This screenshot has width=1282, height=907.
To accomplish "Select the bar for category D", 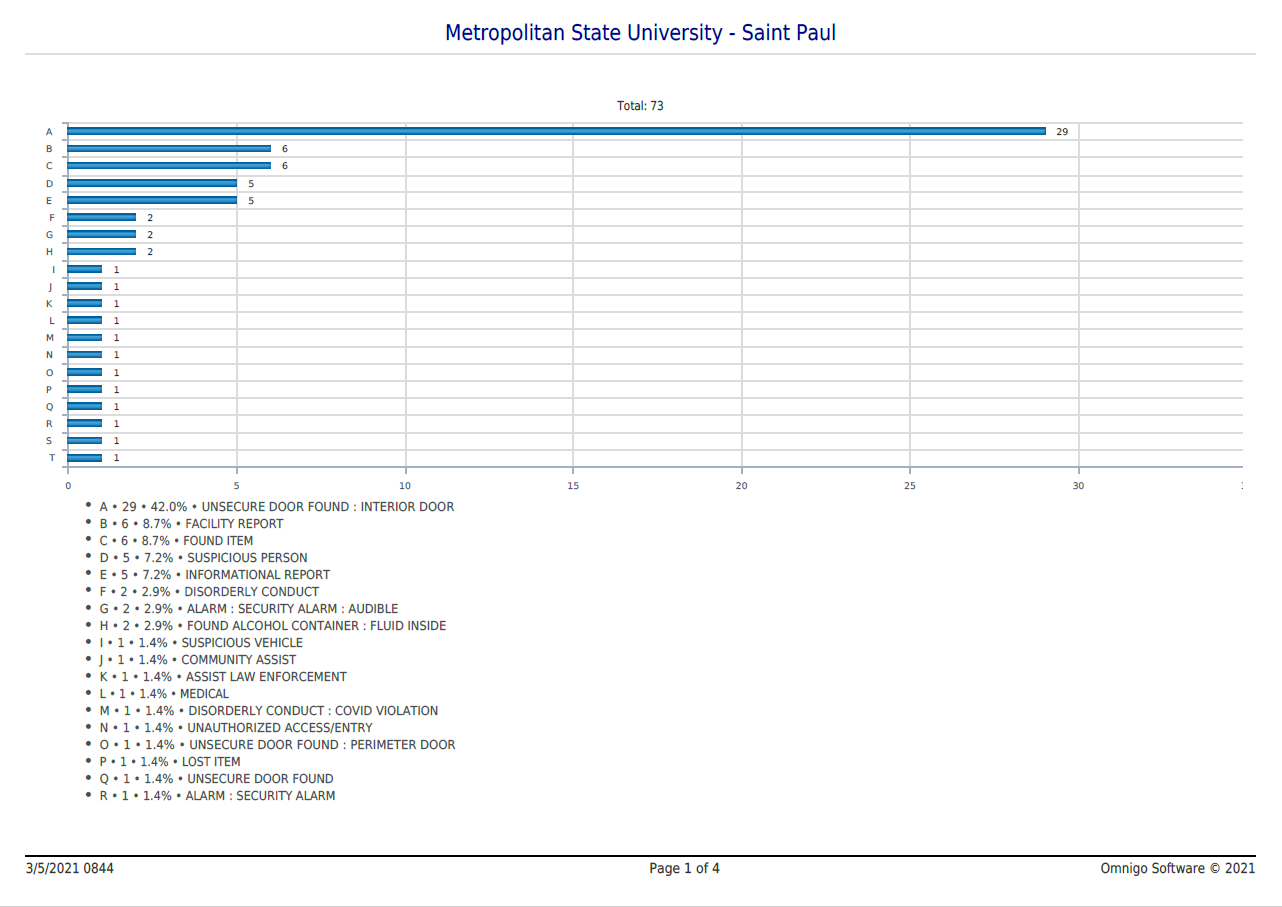I will point(152,183).
